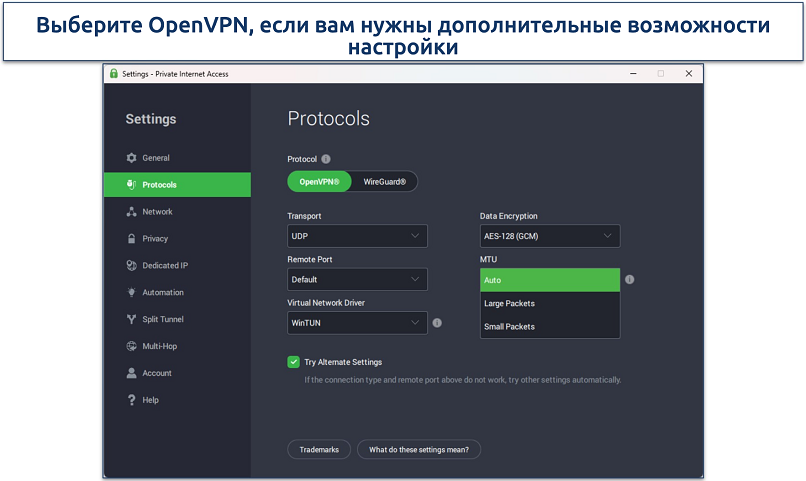Open the Account settings section
Screen dimensions: 806x481
pos(156,374)
